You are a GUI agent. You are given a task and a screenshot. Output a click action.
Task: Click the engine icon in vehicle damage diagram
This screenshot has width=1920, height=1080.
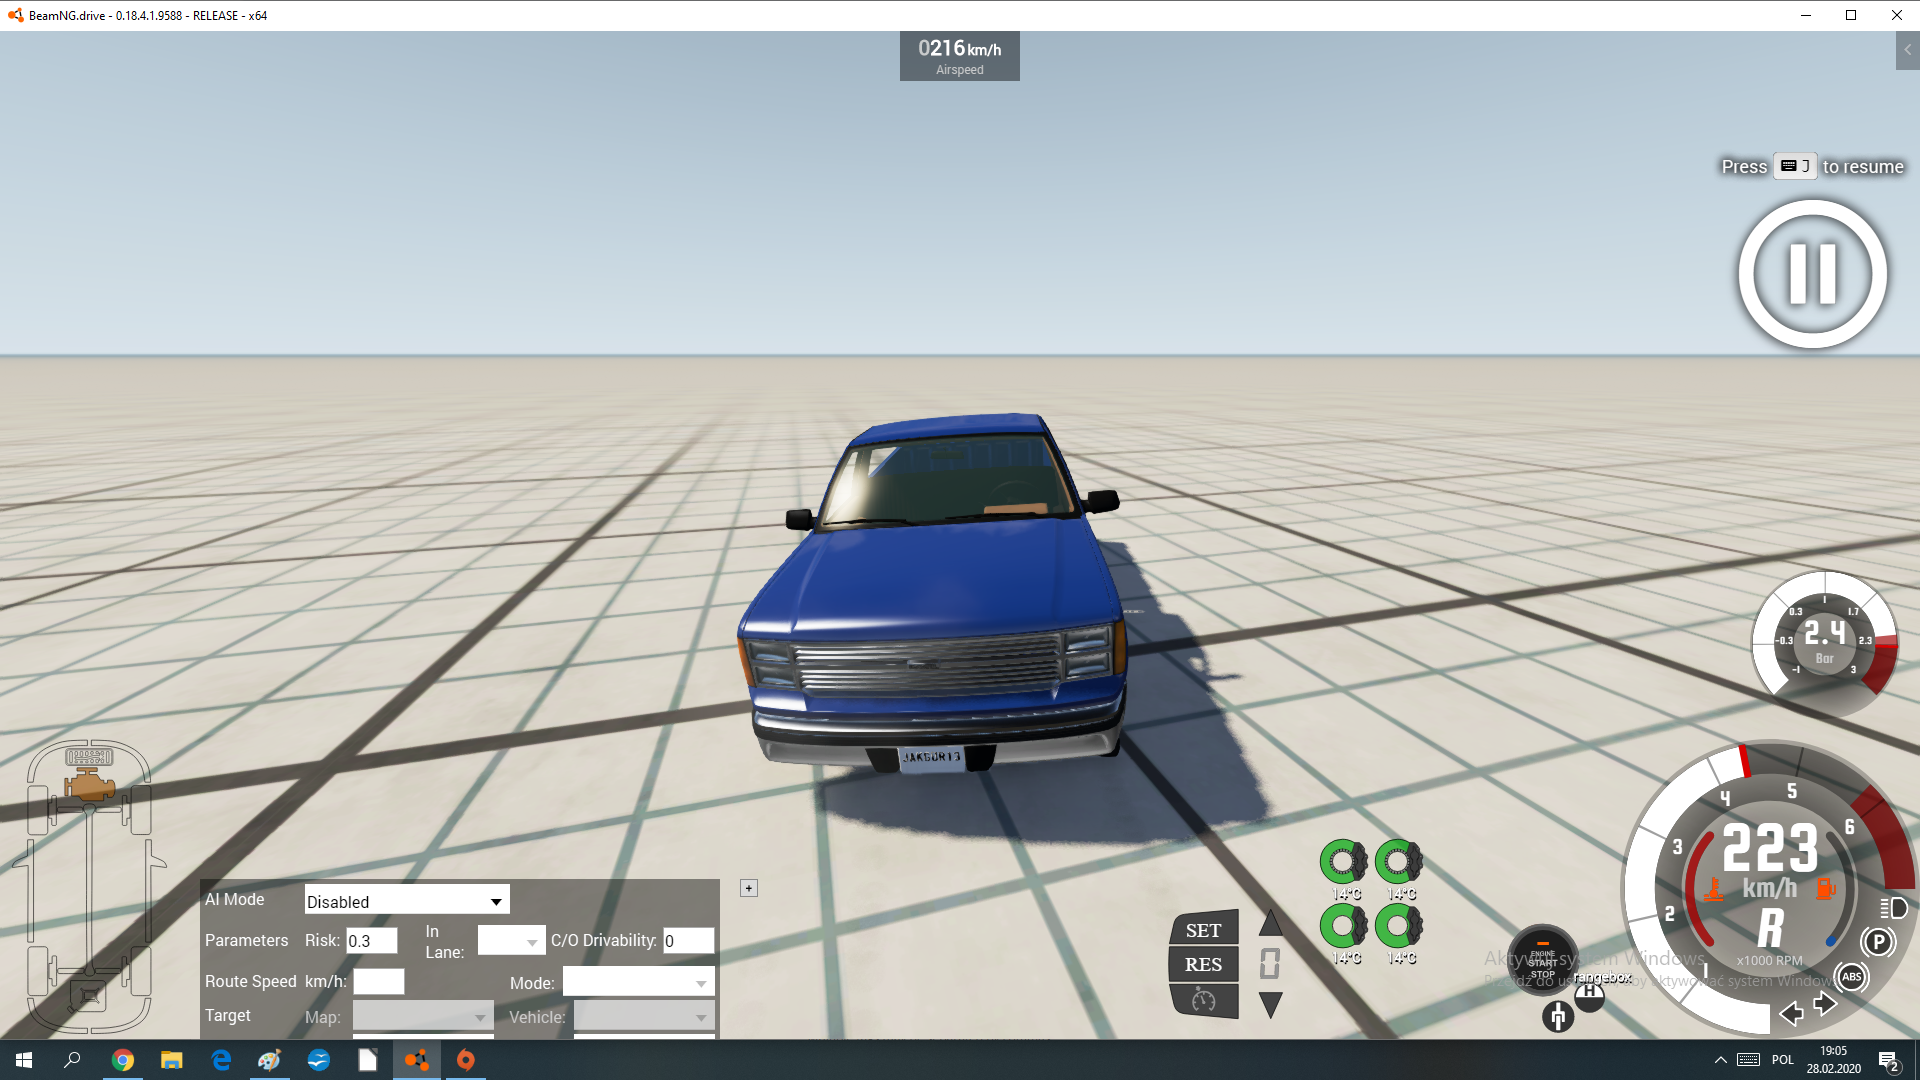click(x=91, y=785)
